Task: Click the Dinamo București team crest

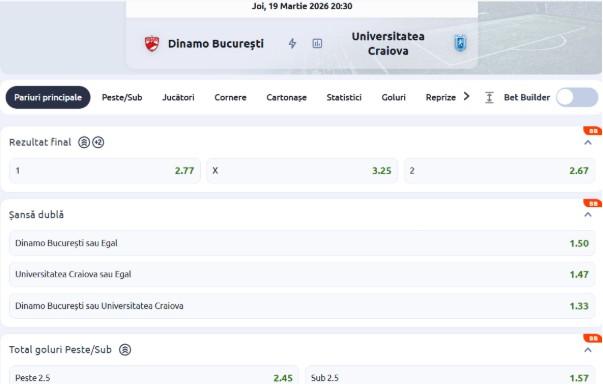Action: tap(152, 43)
